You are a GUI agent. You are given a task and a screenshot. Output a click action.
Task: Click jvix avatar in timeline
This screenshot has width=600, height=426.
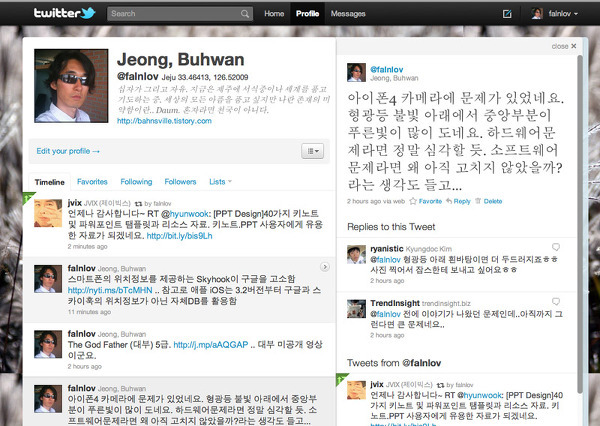coord(48,213)
